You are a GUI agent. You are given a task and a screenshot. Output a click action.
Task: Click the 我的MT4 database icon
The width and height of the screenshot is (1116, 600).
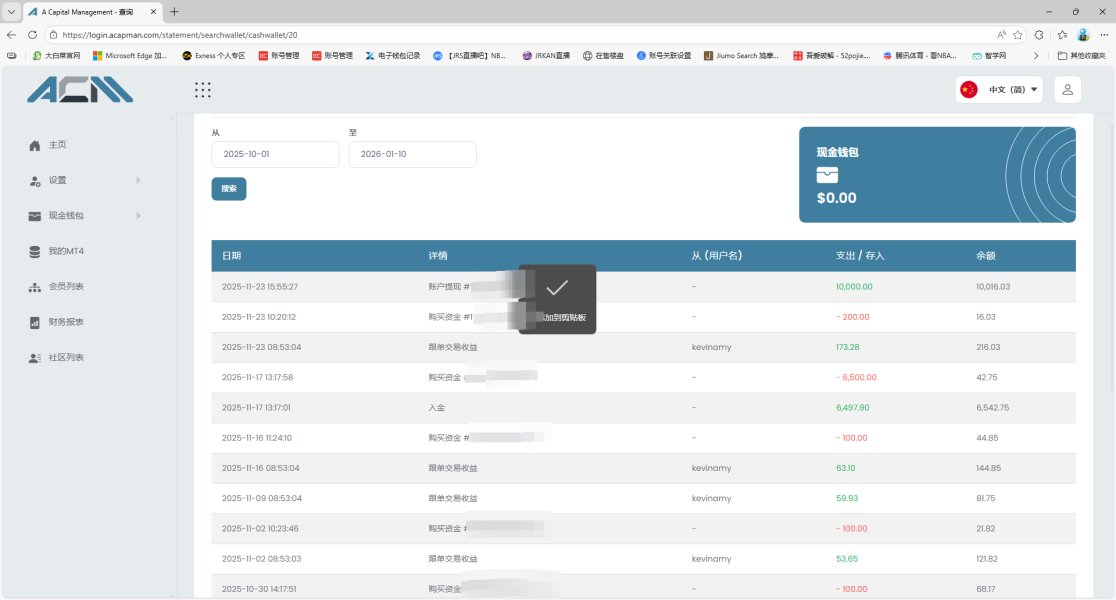pyautogui.click(x=35, y=251)
